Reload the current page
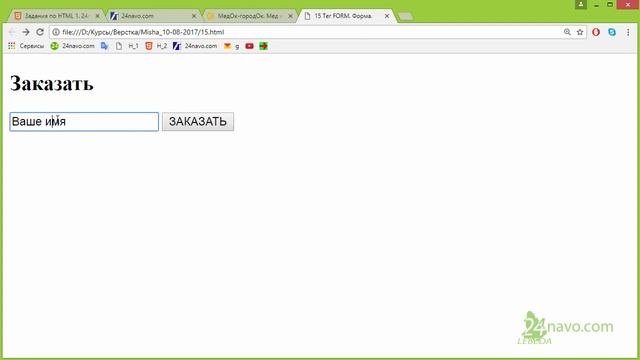The image size is (640, 360). pos(40,32)
